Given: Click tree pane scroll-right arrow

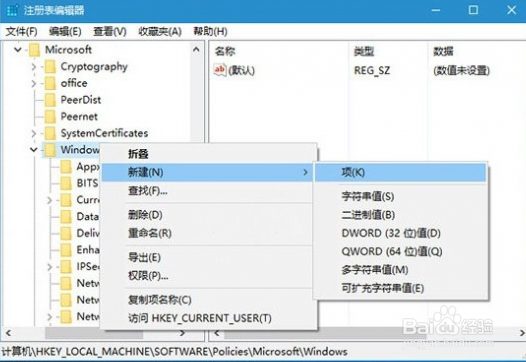Looking at the screenshot, I should point(182,333).
